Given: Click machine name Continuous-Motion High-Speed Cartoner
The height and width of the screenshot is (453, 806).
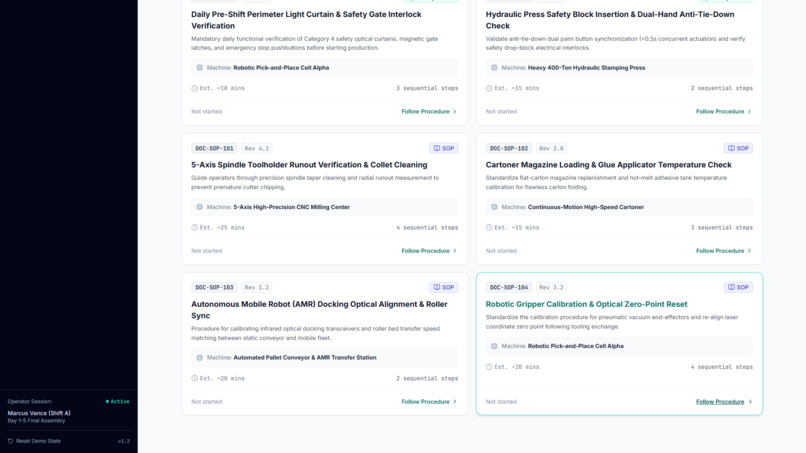Looking at the screenshot, I should 586,207.
